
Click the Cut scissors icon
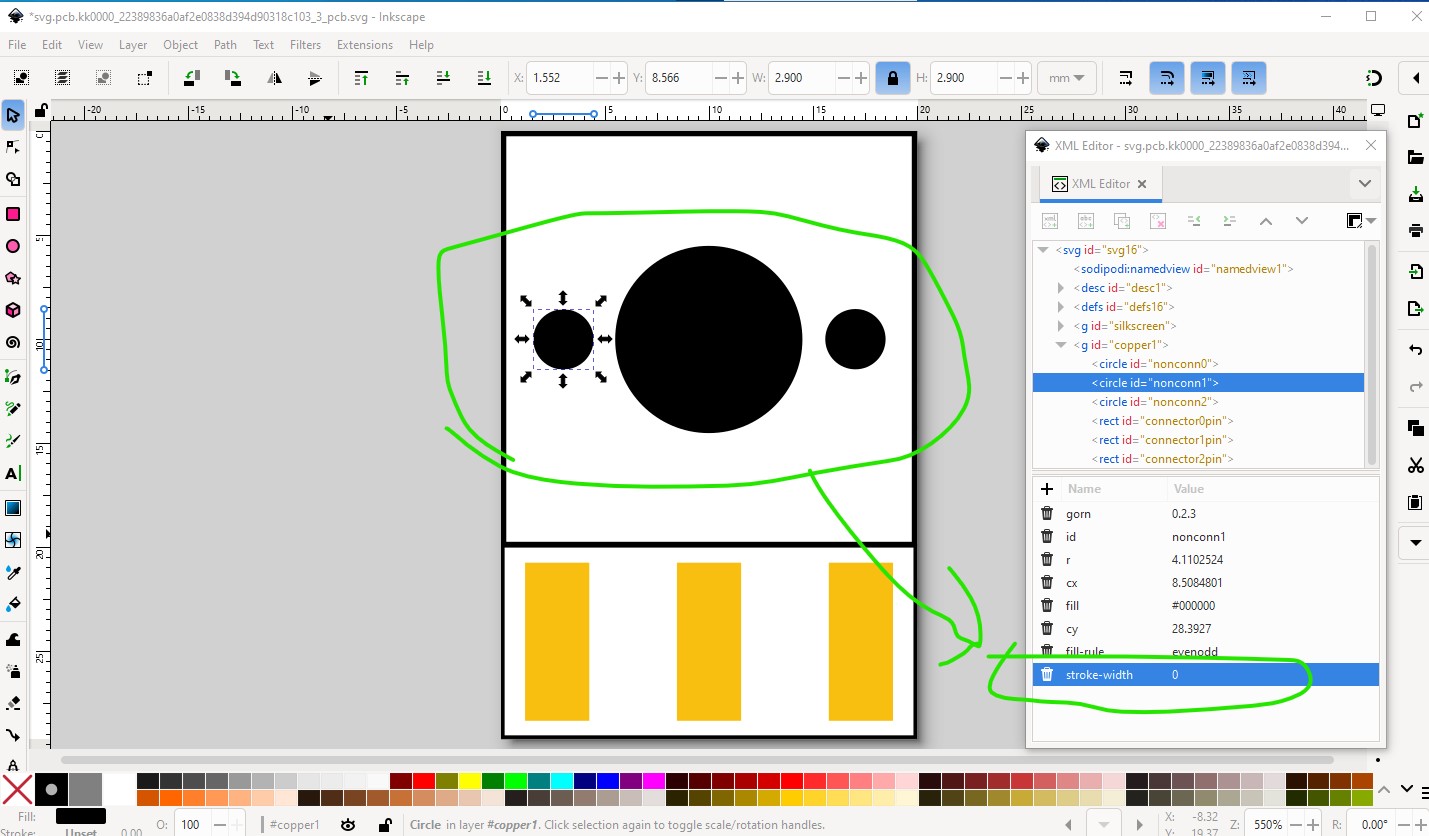click(x=1415, y=465)
